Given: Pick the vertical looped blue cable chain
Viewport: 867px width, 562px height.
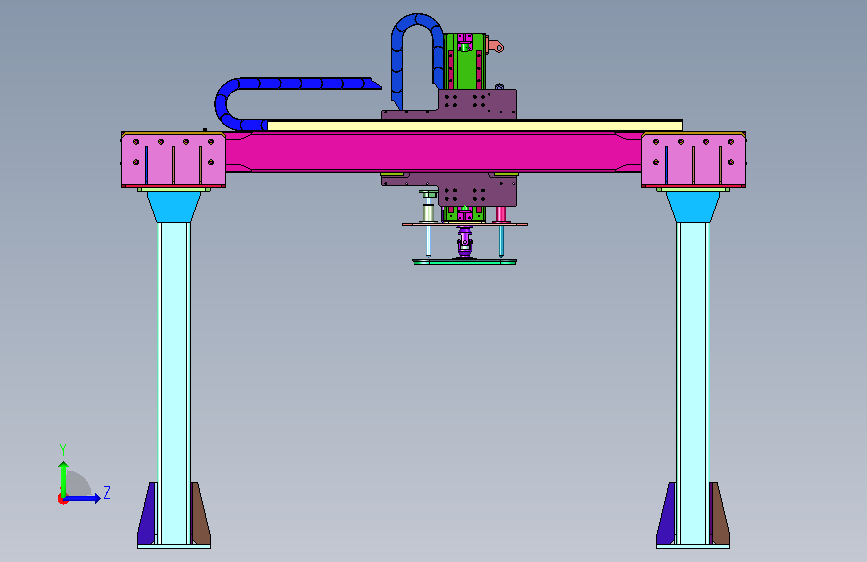Looking at the screenshot, I should coord(417,20).
